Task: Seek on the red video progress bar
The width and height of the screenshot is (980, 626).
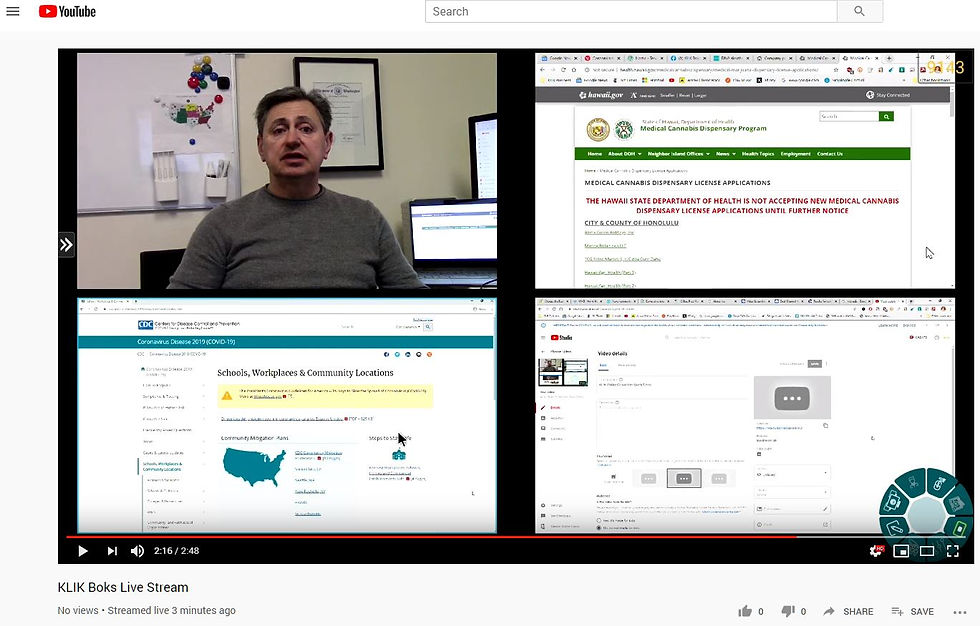Action: [x=431, y=536]
